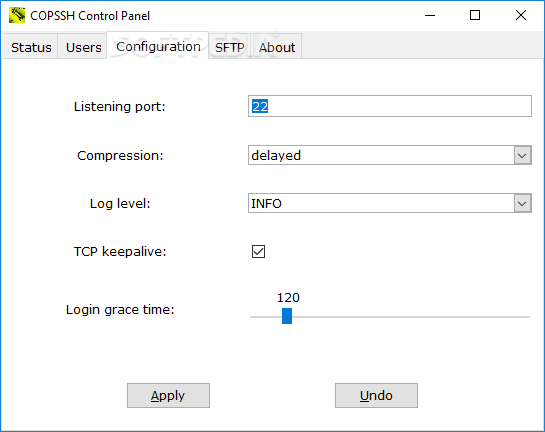This screenshot has width=545, height=432.
Task: Click the Listening port label
Action: (x=120, y=106)
